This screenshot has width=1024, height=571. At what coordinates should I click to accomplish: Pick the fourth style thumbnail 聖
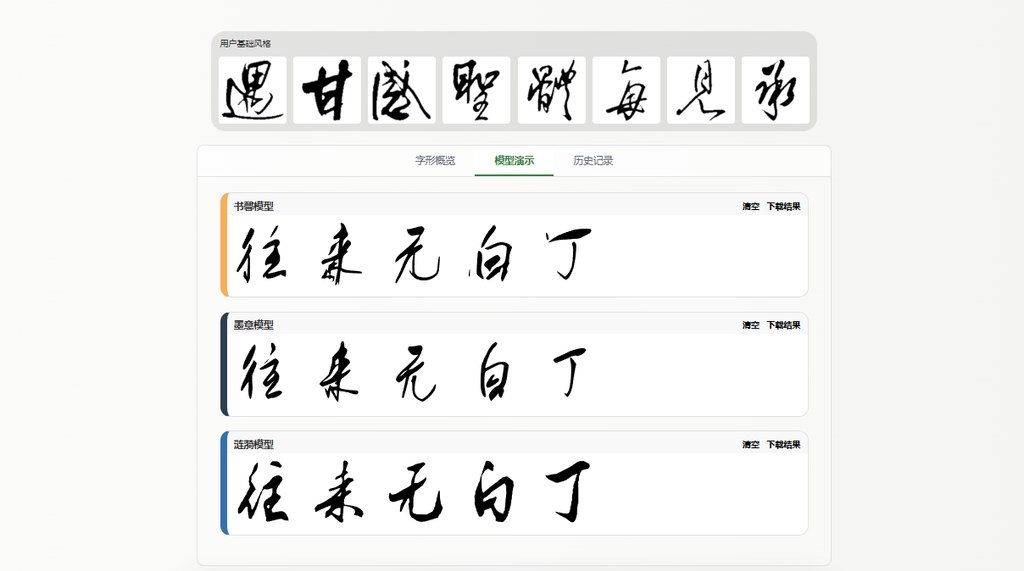tap(476, 90)
